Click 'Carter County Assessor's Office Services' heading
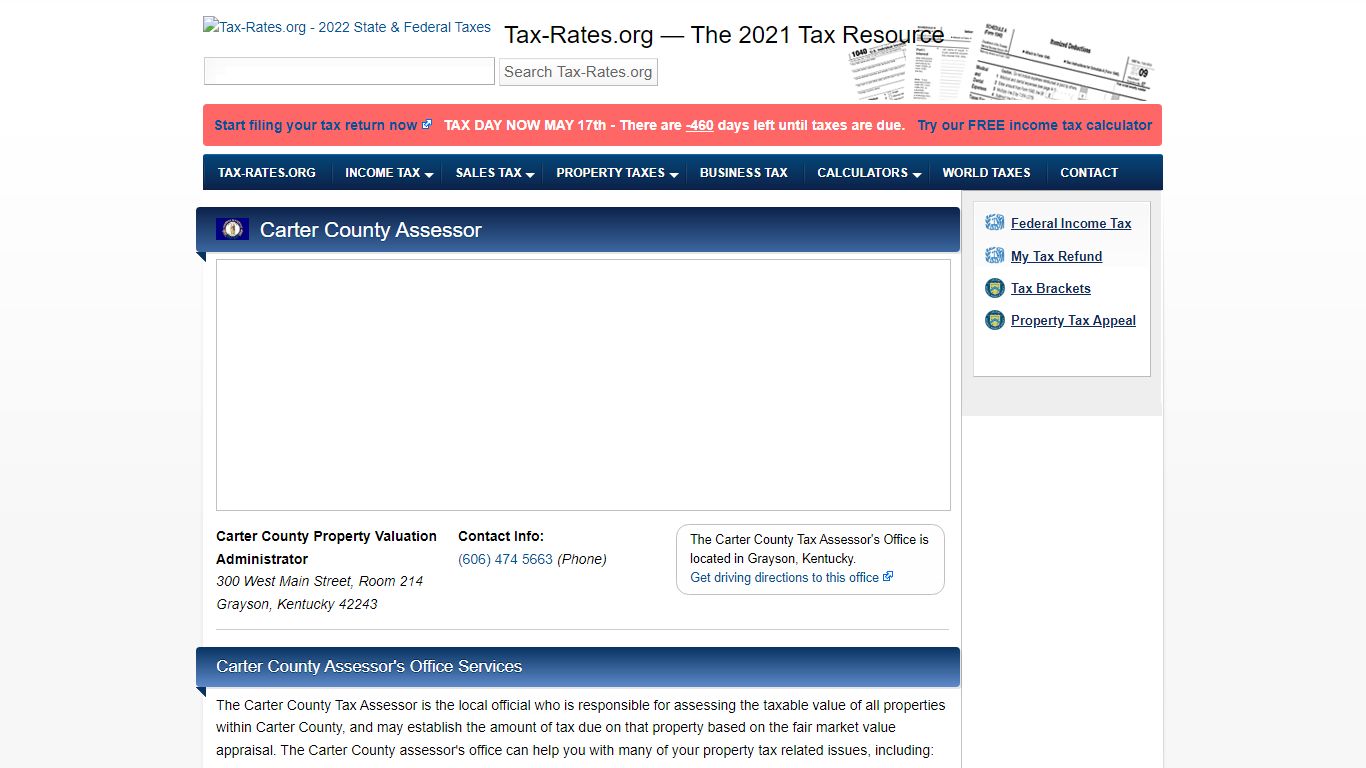Image resolution: width=1366 pixels, height=768 pixels. pos(369,666)
